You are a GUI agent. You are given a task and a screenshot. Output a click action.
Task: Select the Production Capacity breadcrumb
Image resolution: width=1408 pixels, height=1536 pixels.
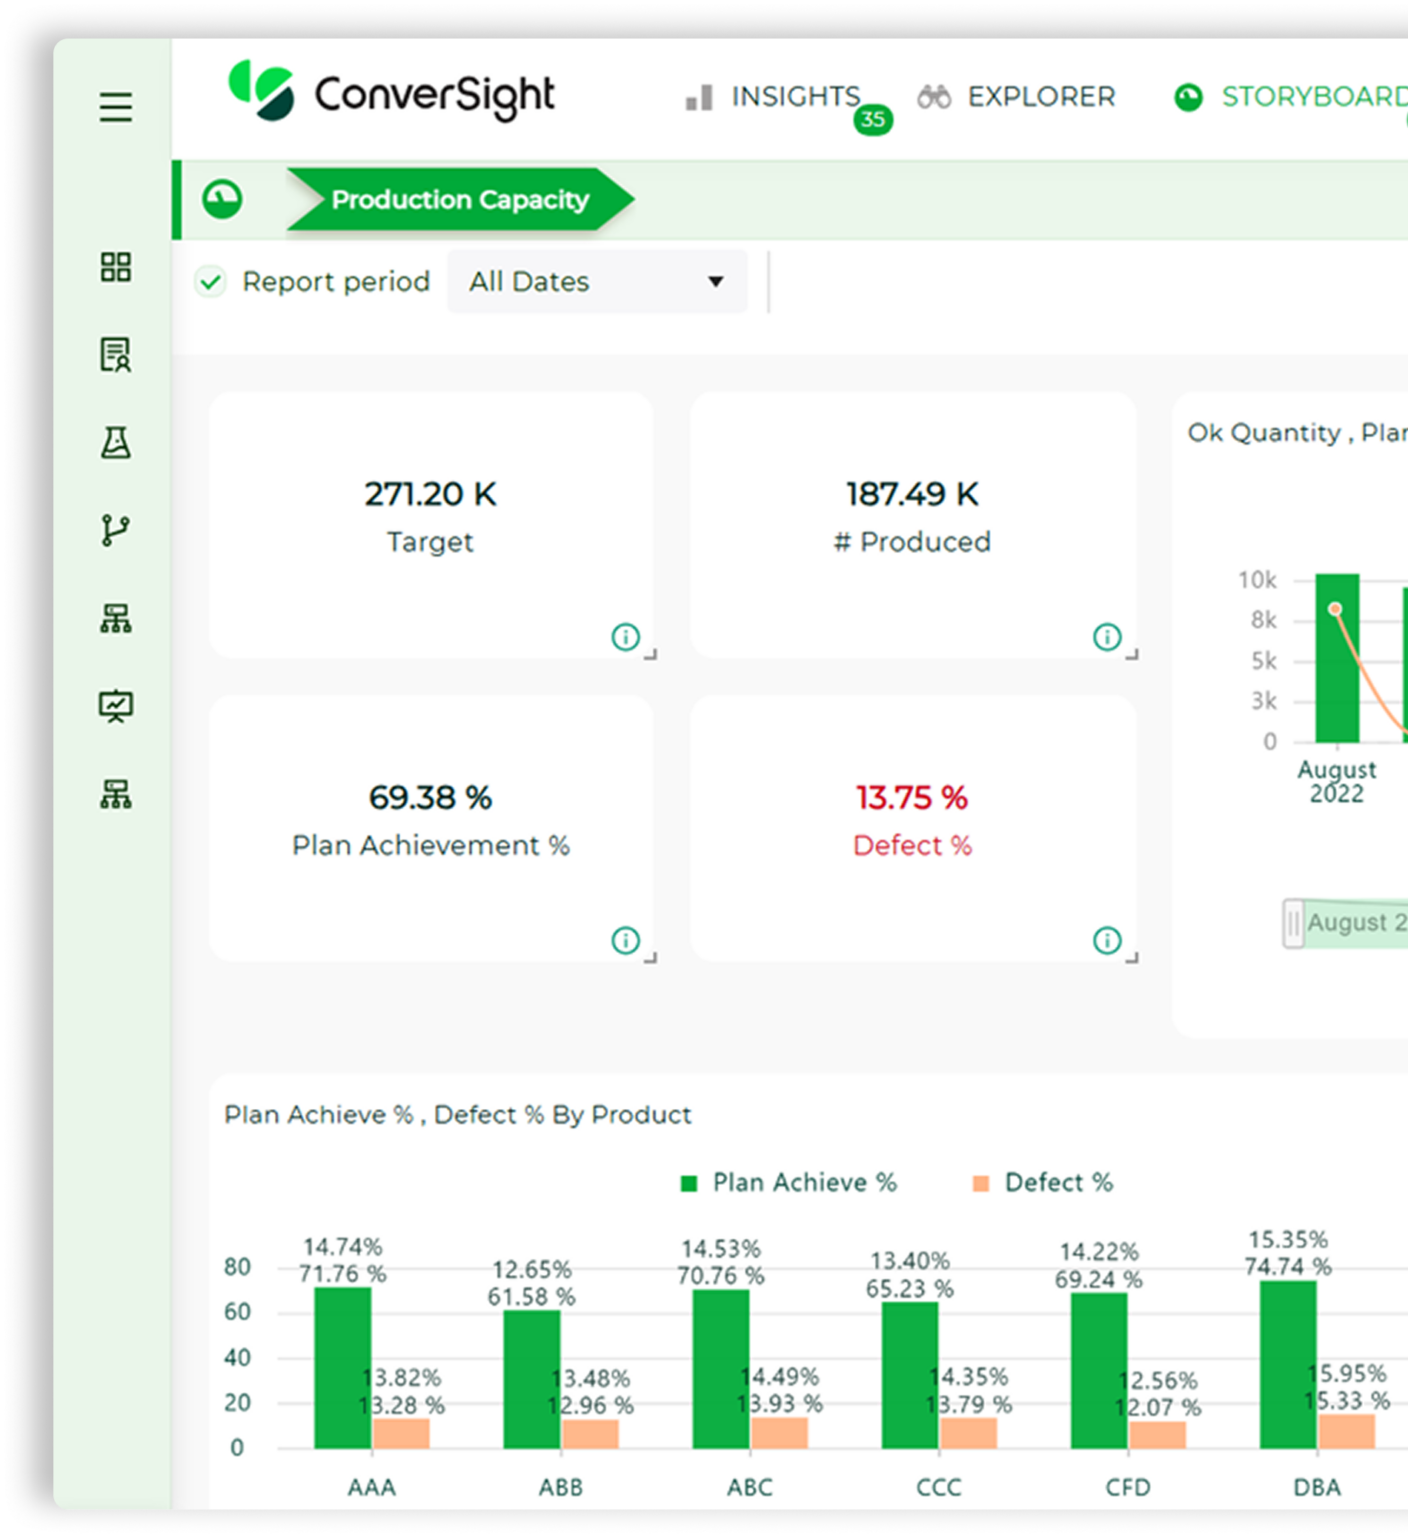tap(460, 199)
